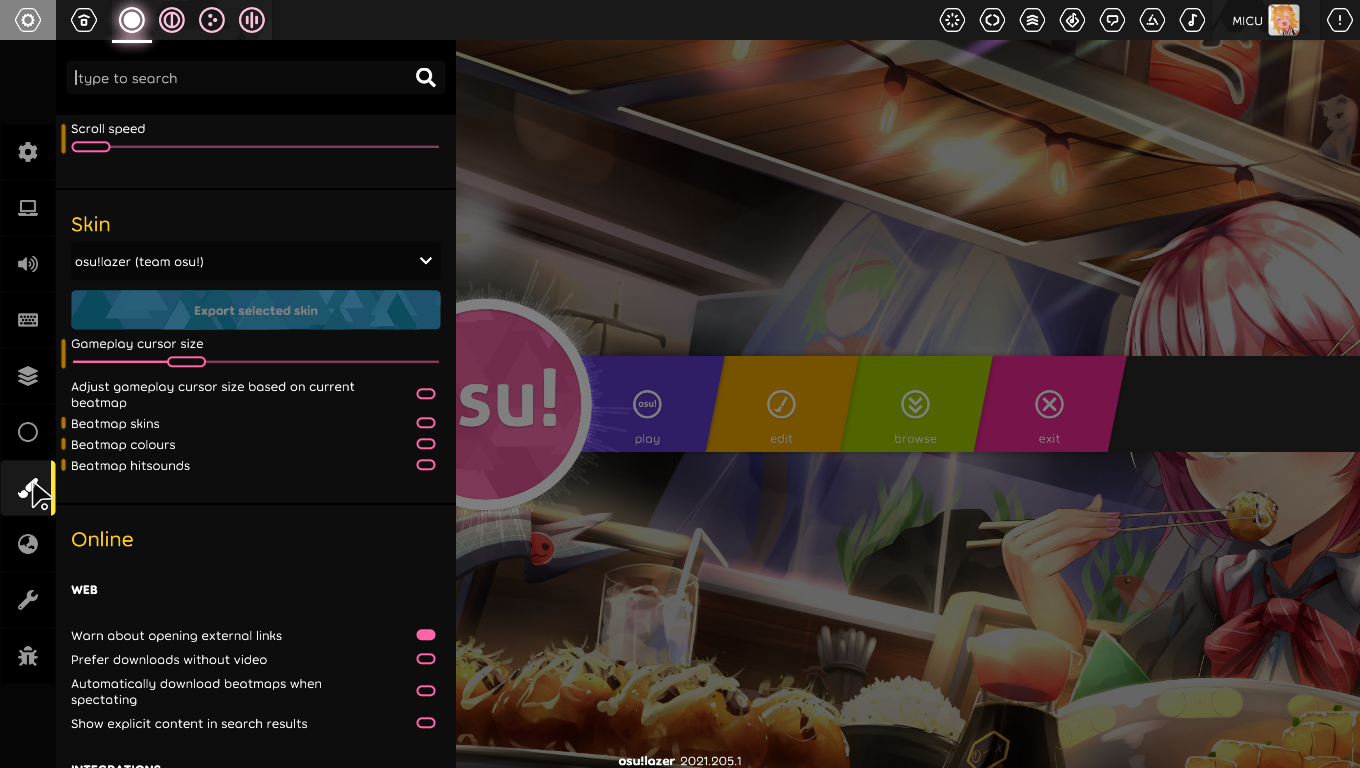Viewport: 1360px width, 768px height.
Task: Jump to Maintenance settings wrench icon
Action: pos(28,600)
